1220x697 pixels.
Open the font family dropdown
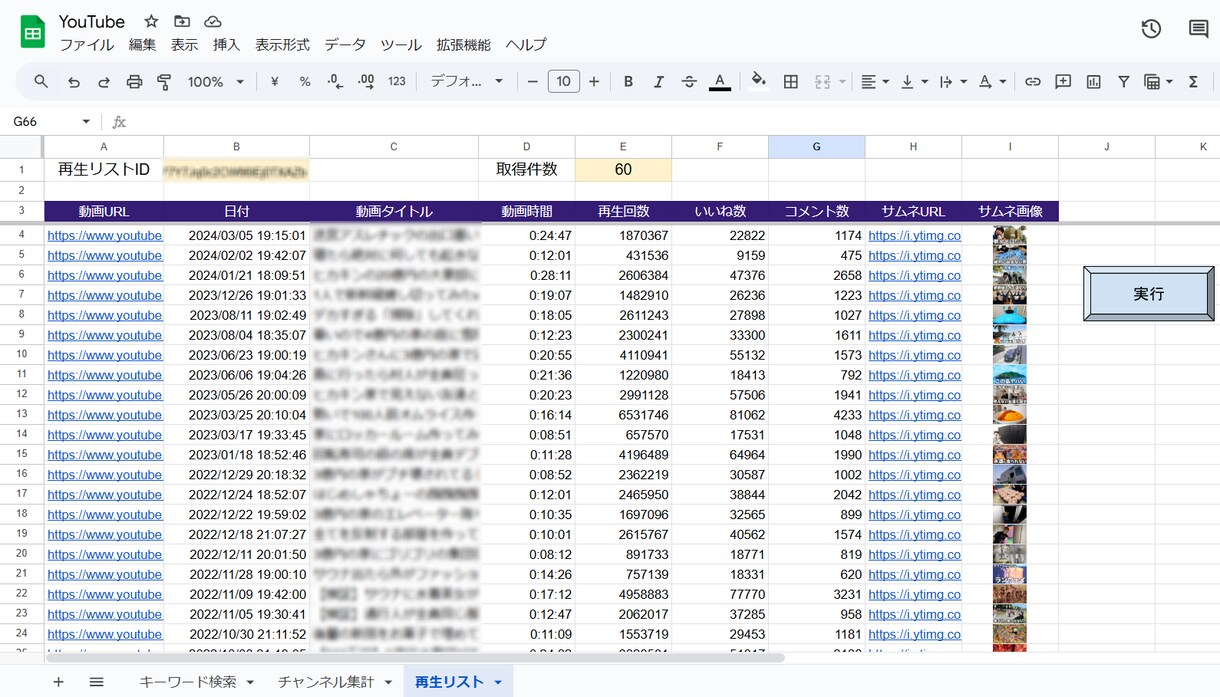click(x=467, y=82)
